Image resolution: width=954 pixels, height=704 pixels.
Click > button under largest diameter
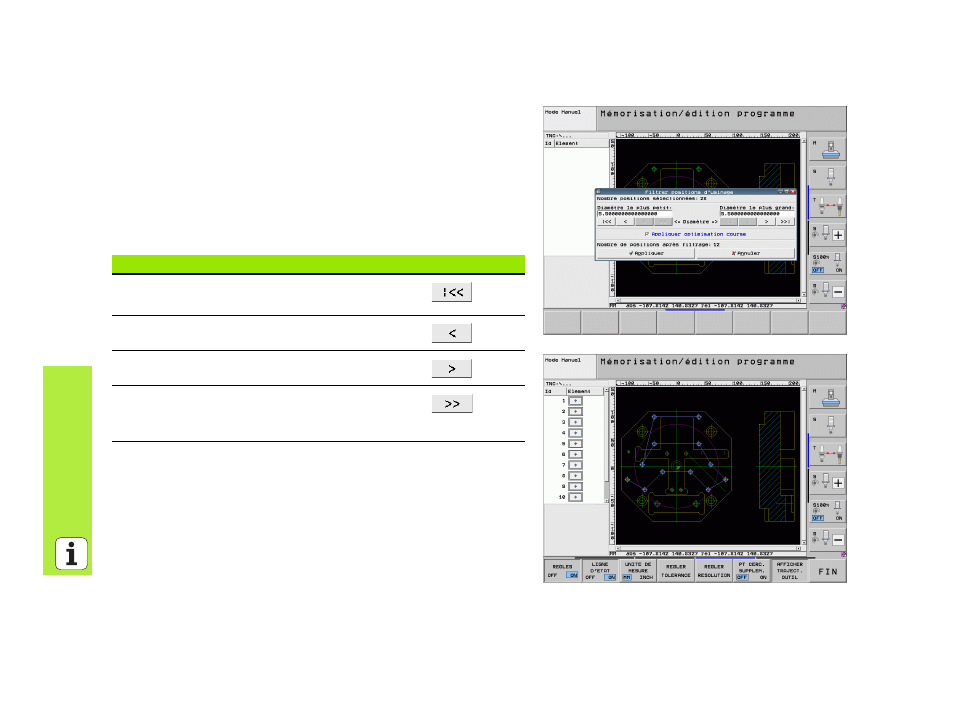coord(767,221)
